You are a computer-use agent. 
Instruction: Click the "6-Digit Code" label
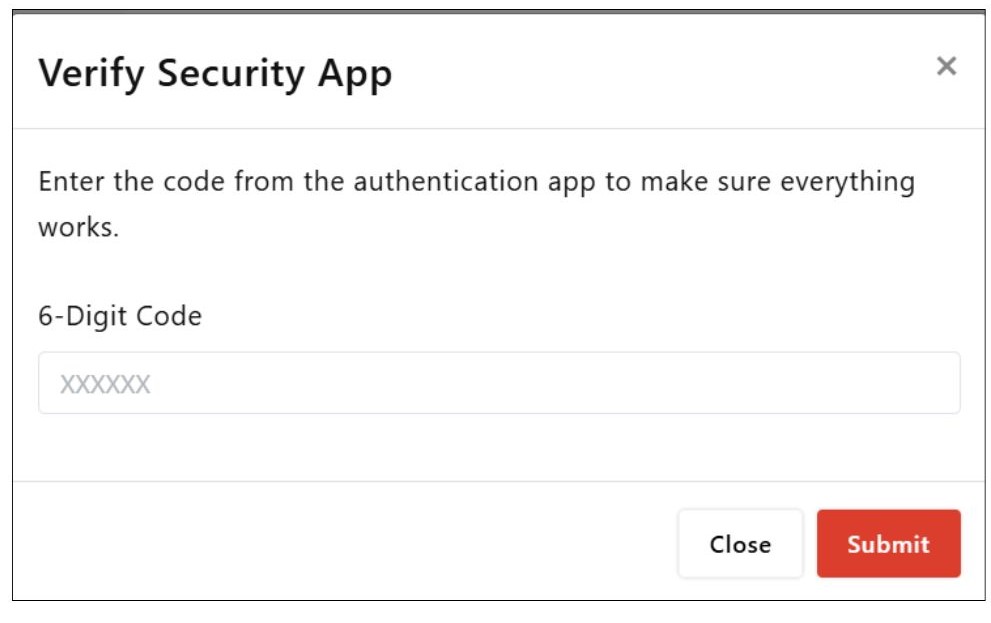[120, 316]
